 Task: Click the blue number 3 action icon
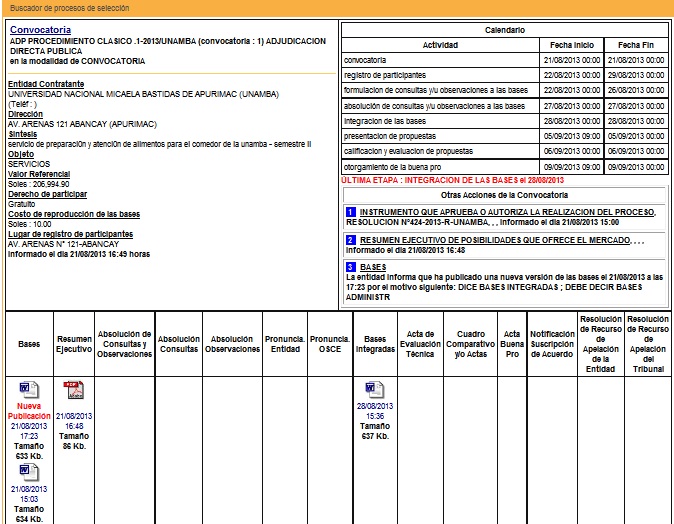point(351,267)
